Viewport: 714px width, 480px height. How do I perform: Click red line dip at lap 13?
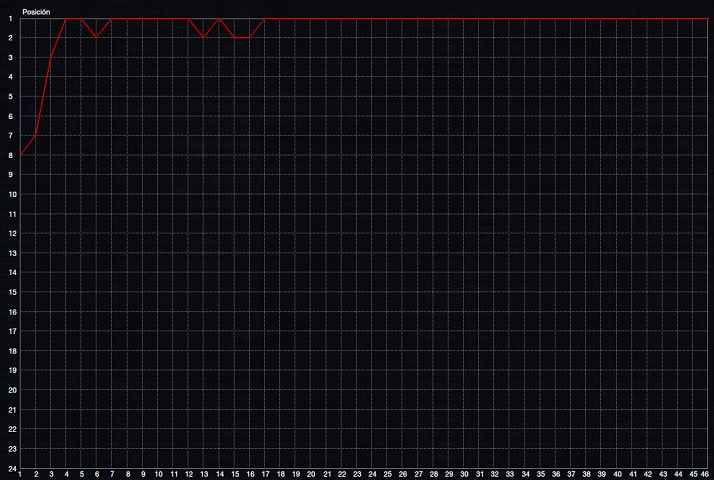point(204,38)
